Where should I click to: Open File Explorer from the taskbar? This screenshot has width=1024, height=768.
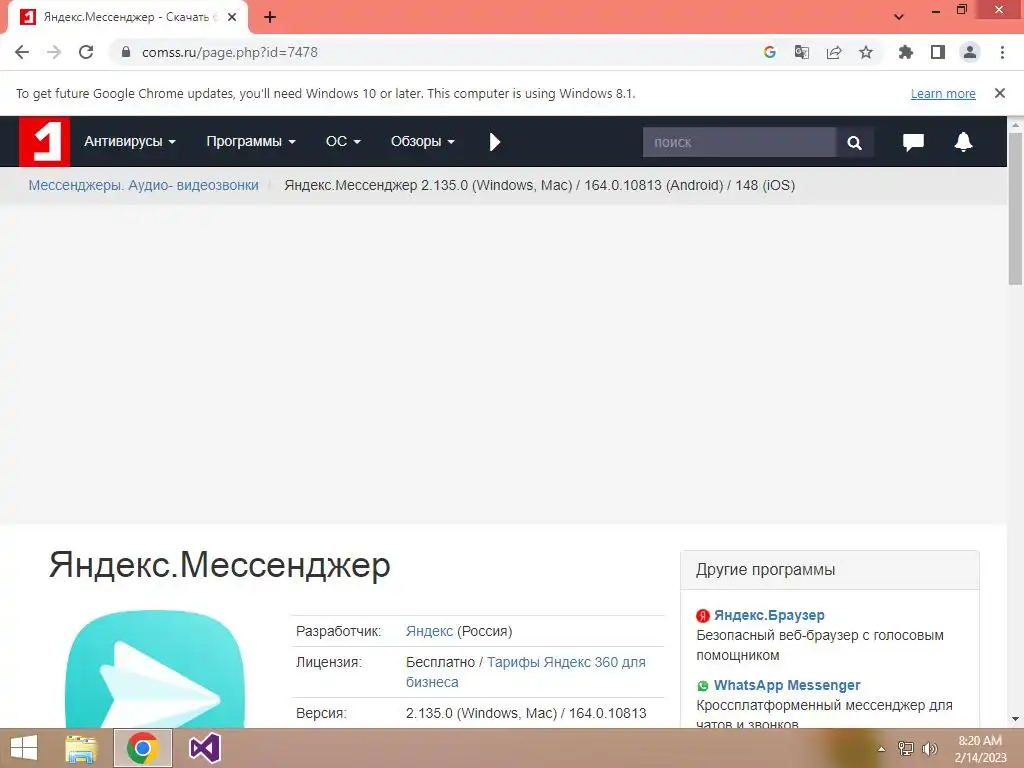81,748
